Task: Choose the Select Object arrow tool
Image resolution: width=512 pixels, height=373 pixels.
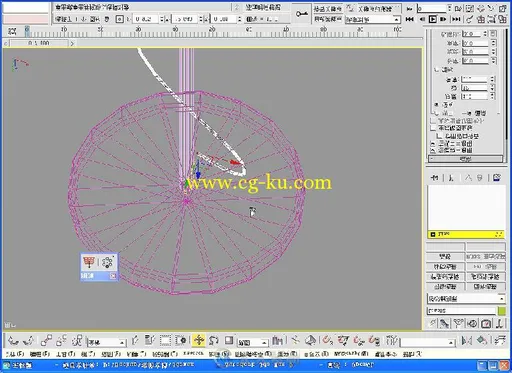Action: (135, 341)
